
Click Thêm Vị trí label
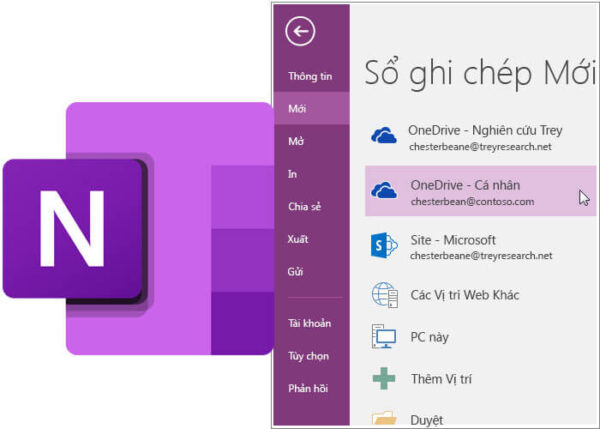441,379
